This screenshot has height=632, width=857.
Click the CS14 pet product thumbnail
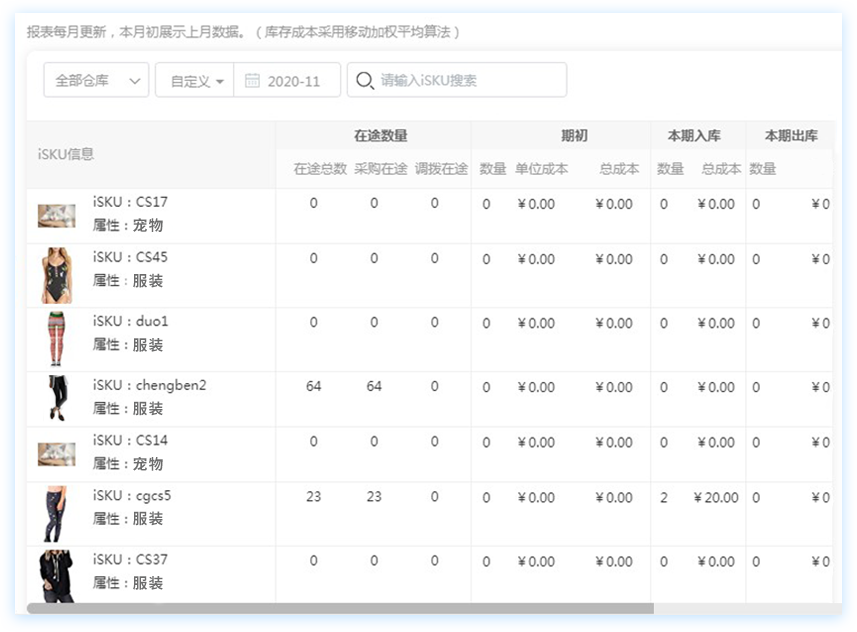point(57,454)
